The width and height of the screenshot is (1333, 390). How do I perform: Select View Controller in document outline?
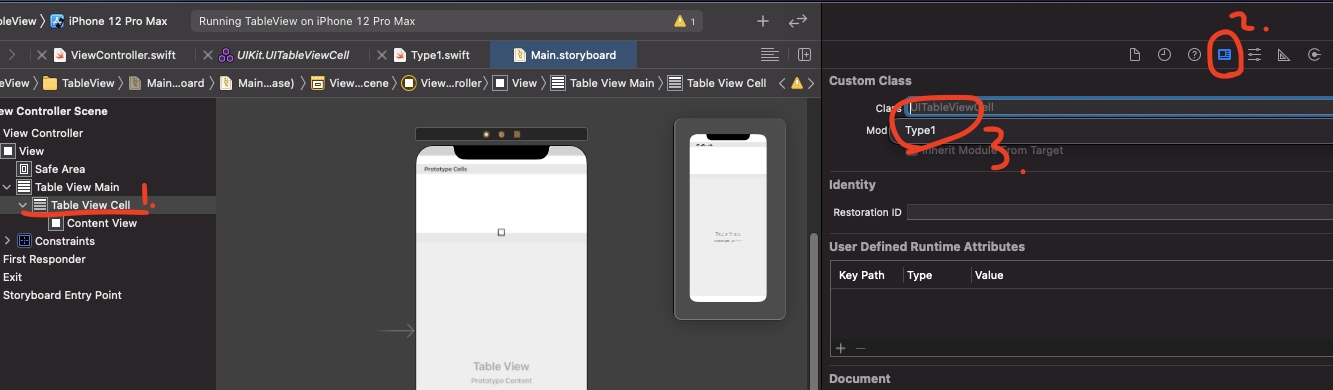43,133
